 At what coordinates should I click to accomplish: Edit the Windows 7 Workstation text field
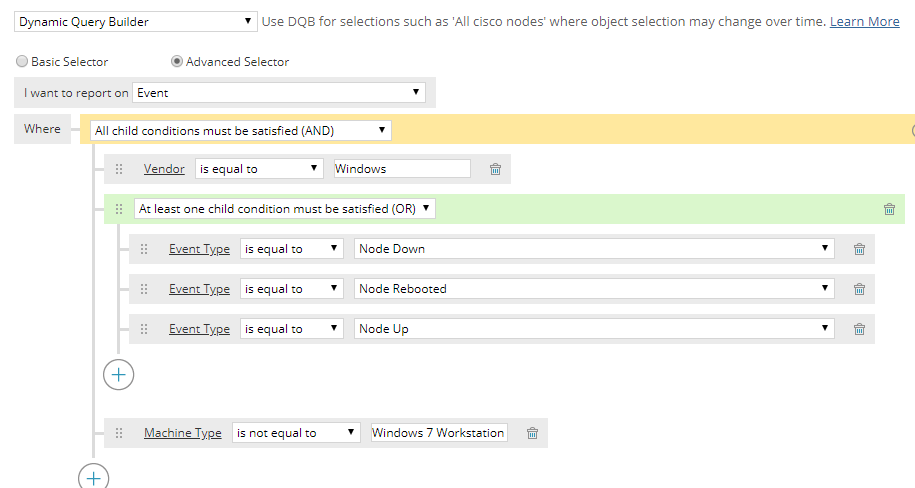click(439, 433)
